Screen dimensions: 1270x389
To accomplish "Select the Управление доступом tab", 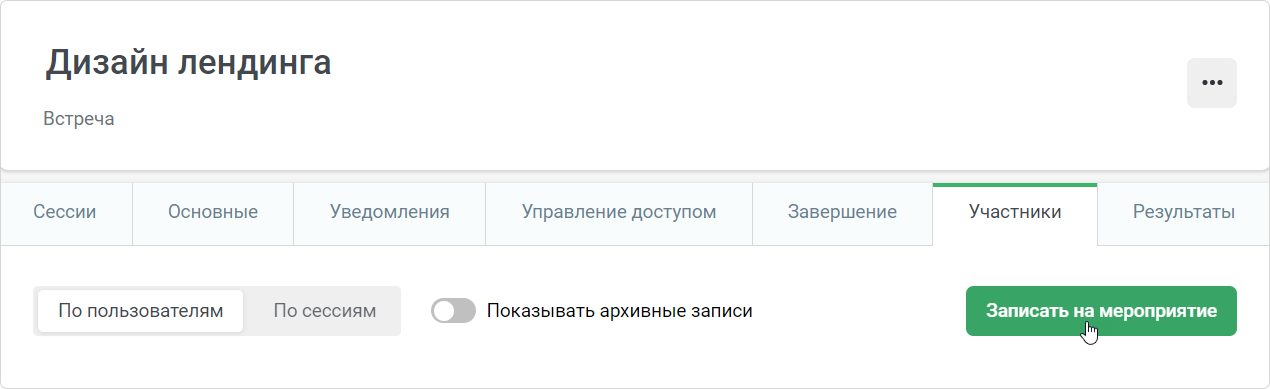I will (x=619, y=213).
